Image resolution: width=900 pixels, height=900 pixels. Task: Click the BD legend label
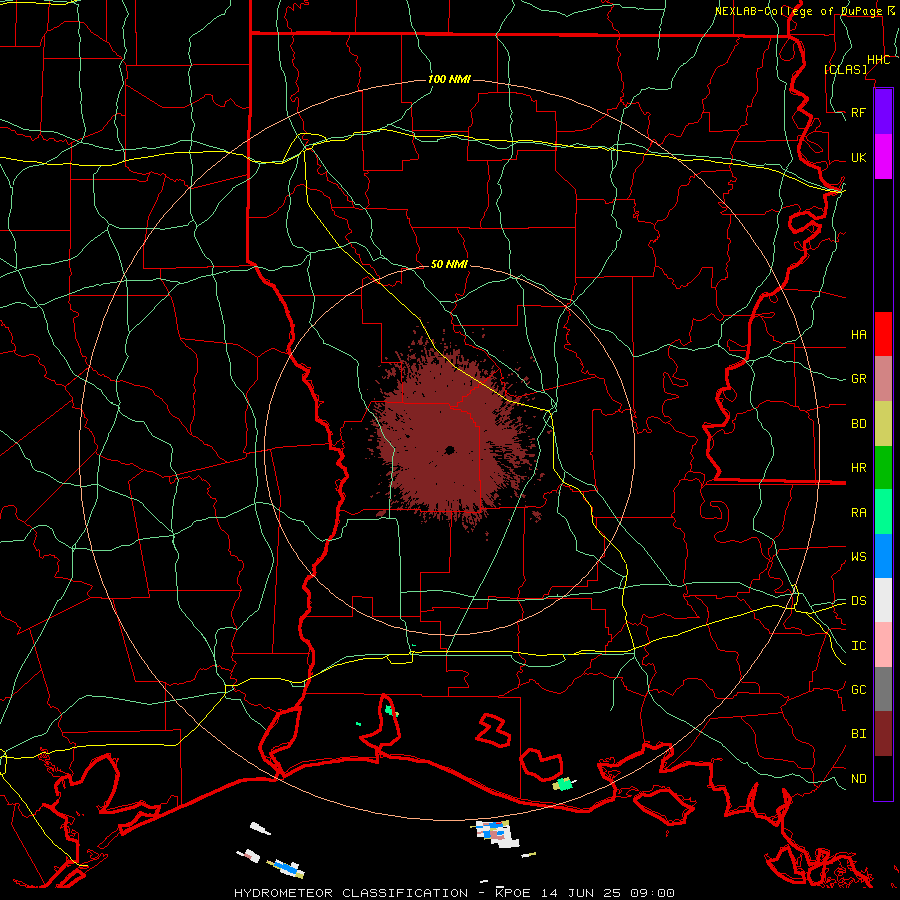click(858, 424)
